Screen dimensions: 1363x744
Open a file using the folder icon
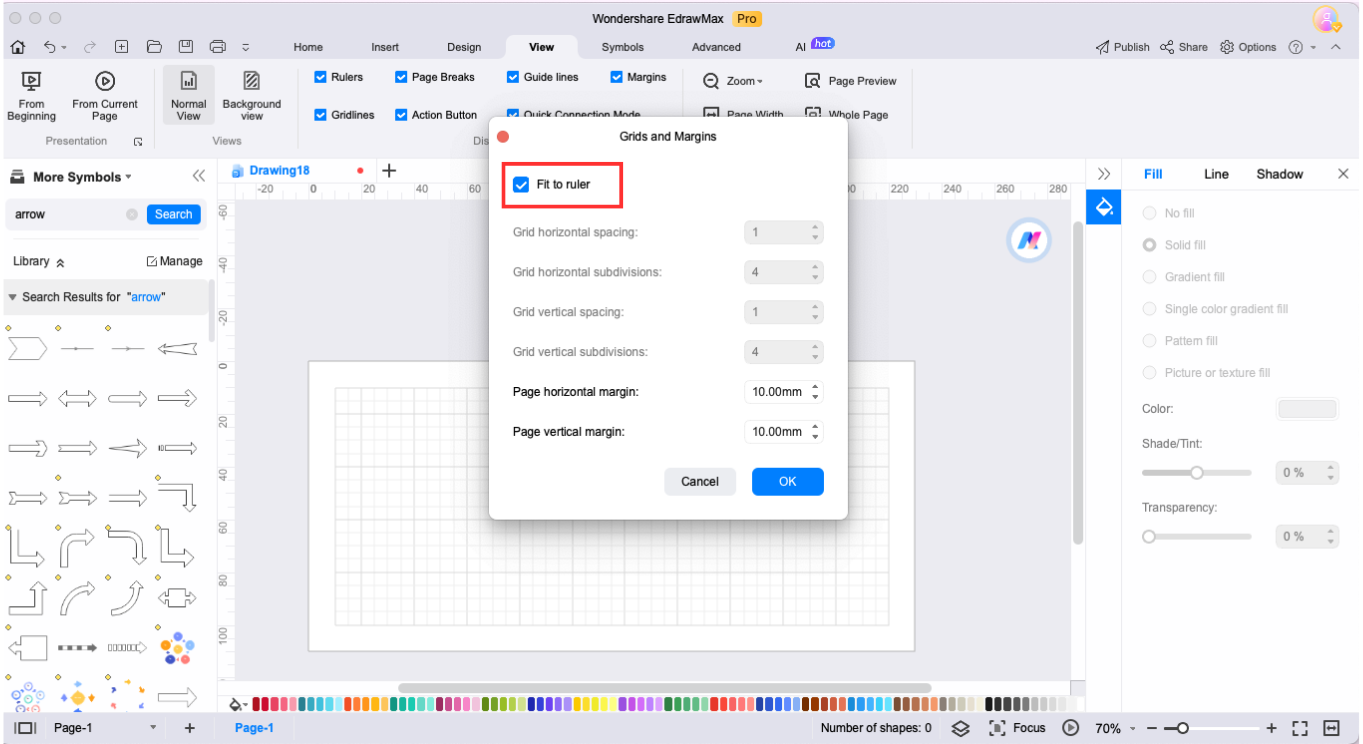(x=154, y=47)
